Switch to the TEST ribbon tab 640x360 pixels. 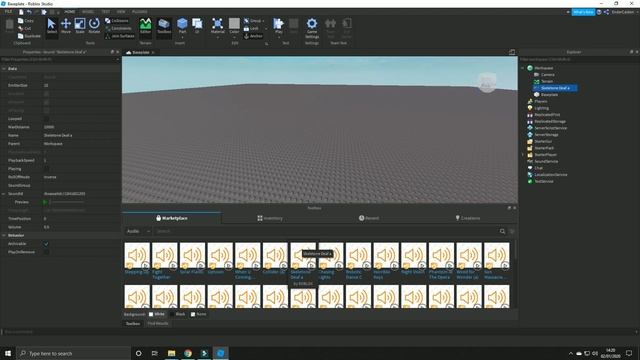tap(106, 12)
